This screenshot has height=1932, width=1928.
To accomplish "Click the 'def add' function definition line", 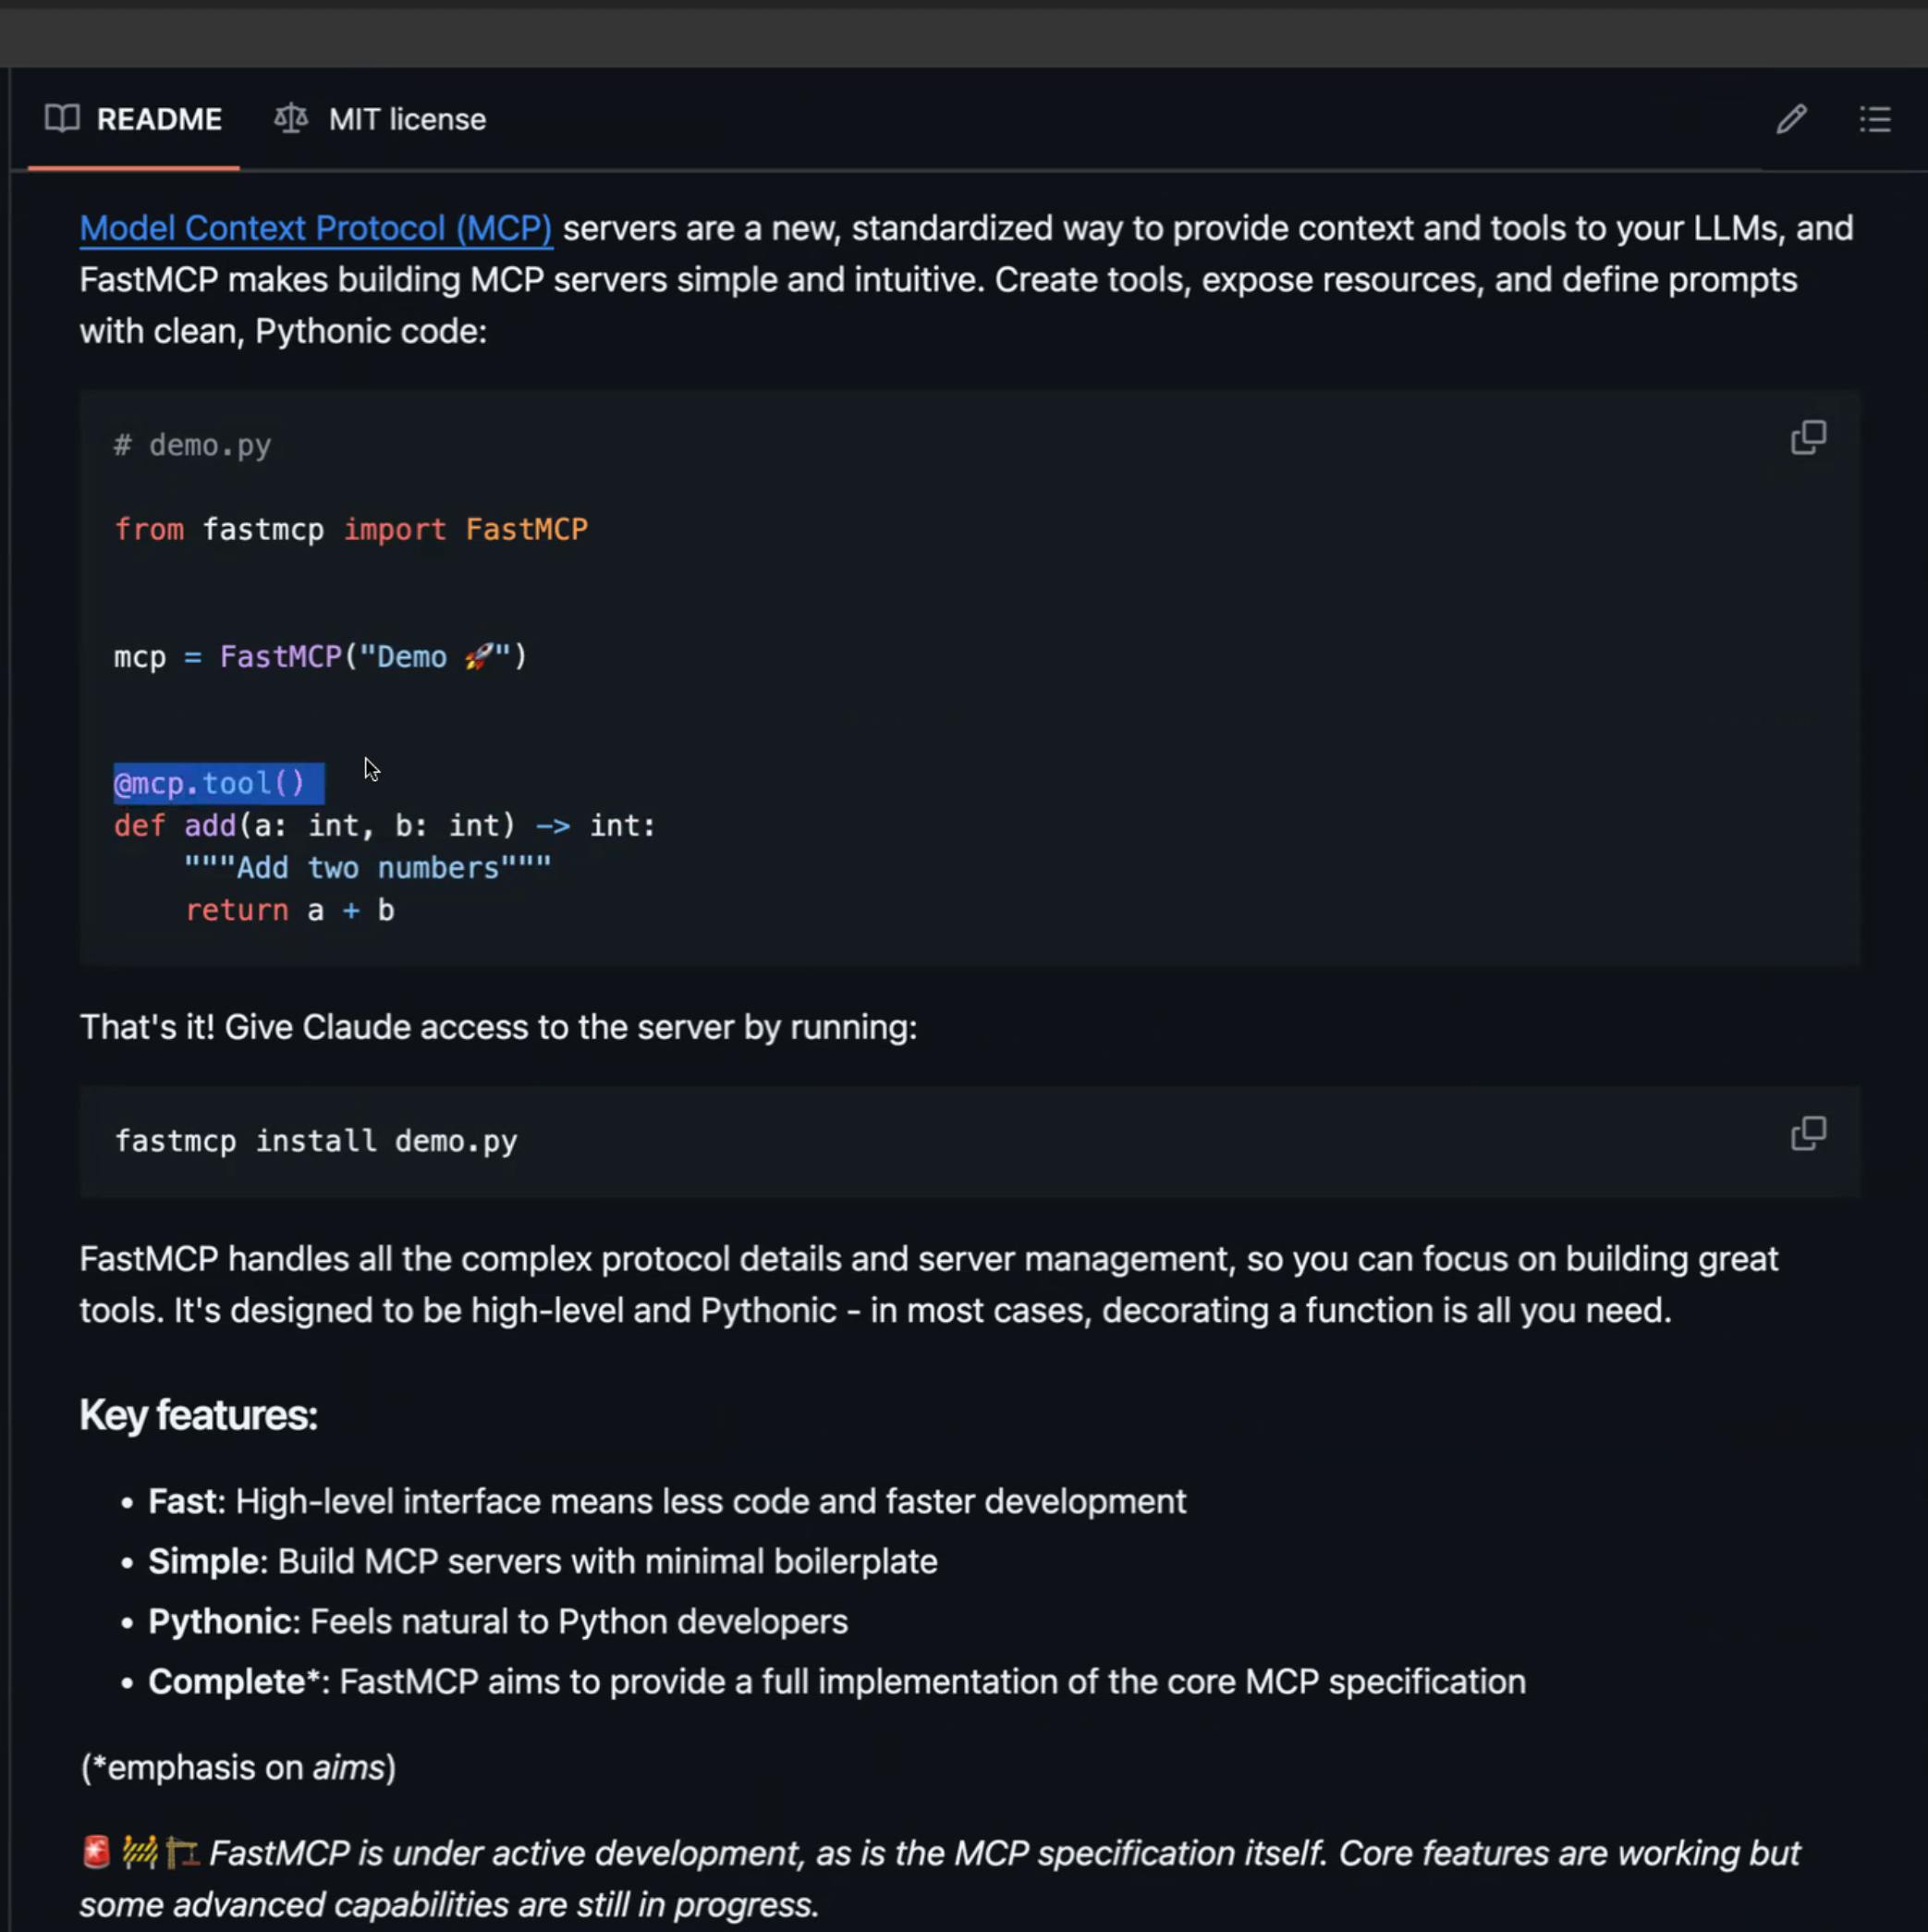I will coord(384,826).
